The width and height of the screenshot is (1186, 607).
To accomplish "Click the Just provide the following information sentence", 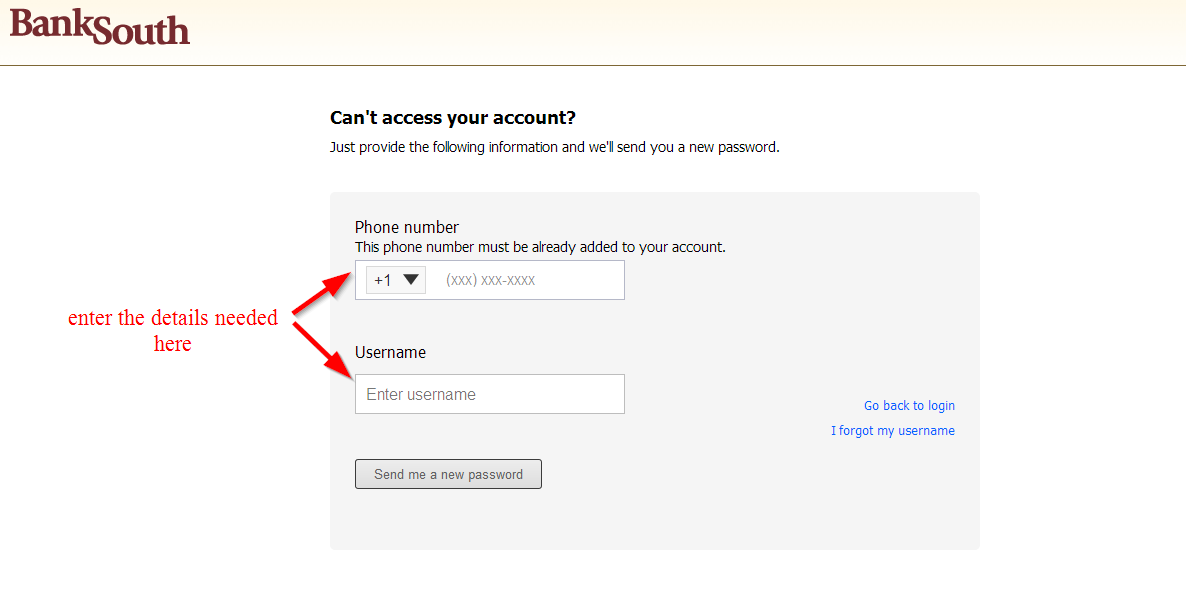I will pos(554,147).
